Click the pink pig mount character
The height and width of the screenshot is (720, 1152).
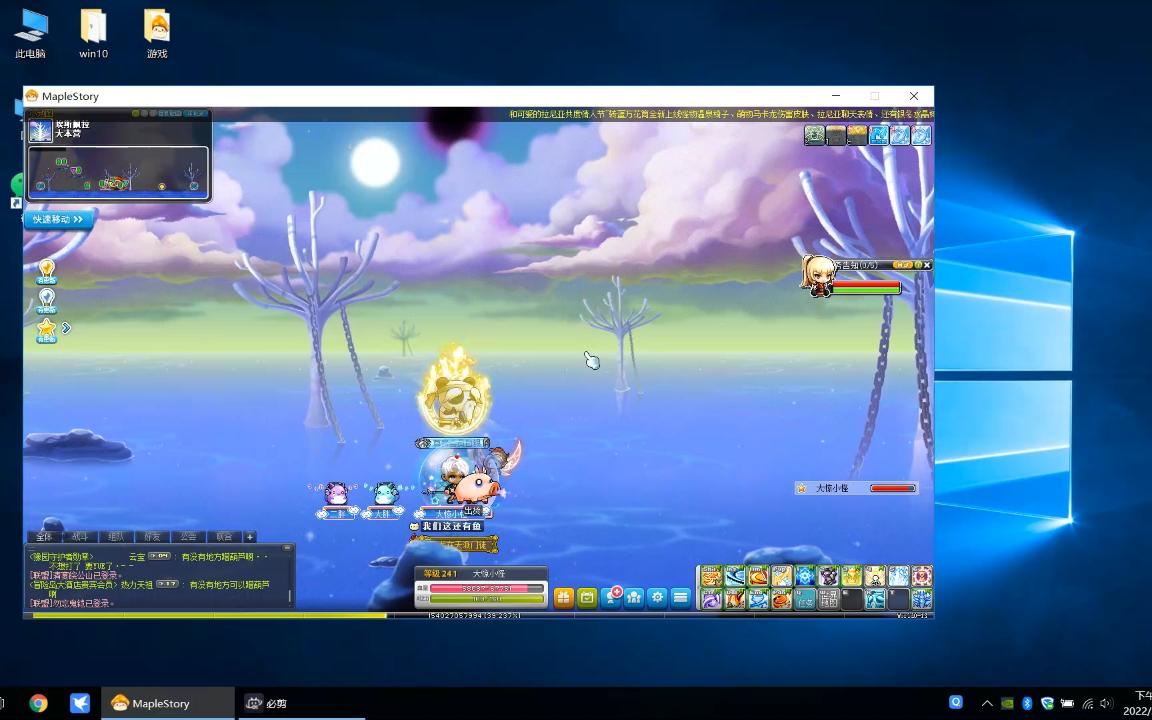(x=476, y=485)
